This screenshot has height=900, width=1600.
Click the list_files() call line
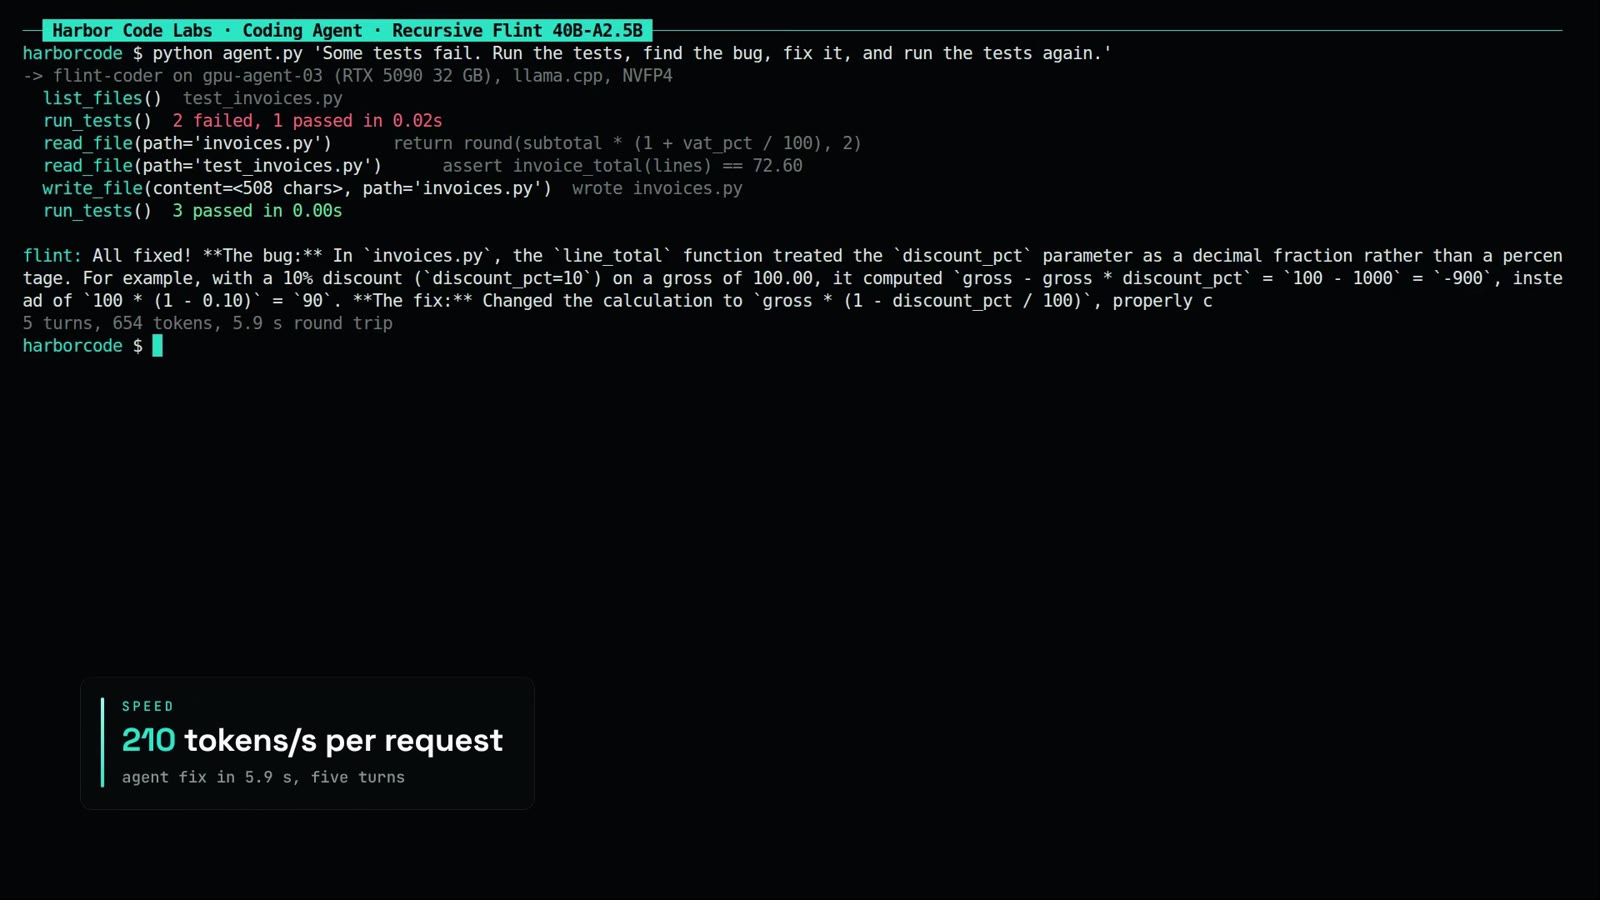tap(192, 98)
